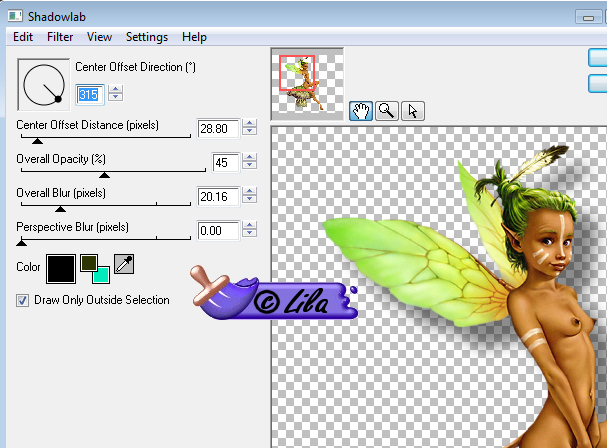Decrease Center Offset Direction with down arrow
This screenshot has height=448, width=607.
(115, 97)
